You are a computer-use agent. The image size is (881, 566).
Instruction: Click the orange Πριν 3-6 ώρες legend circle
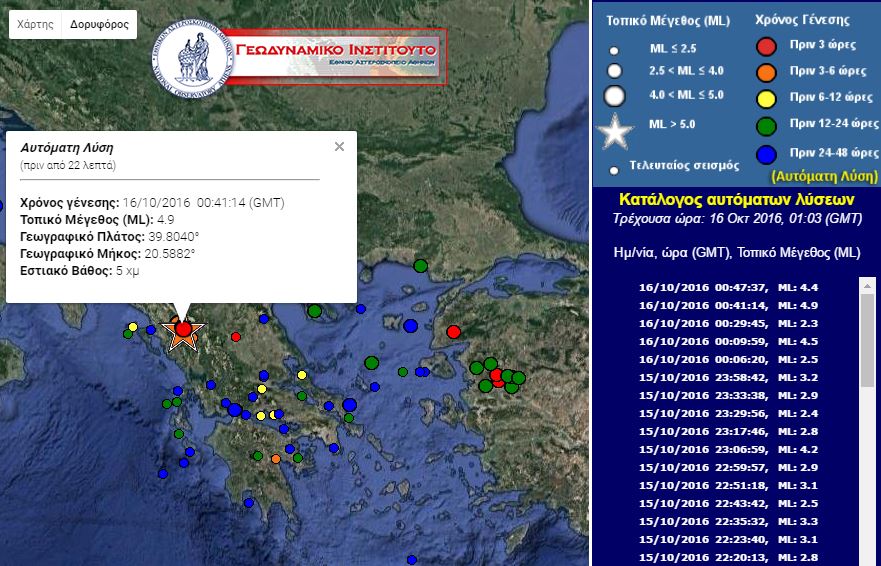[766, 72]
